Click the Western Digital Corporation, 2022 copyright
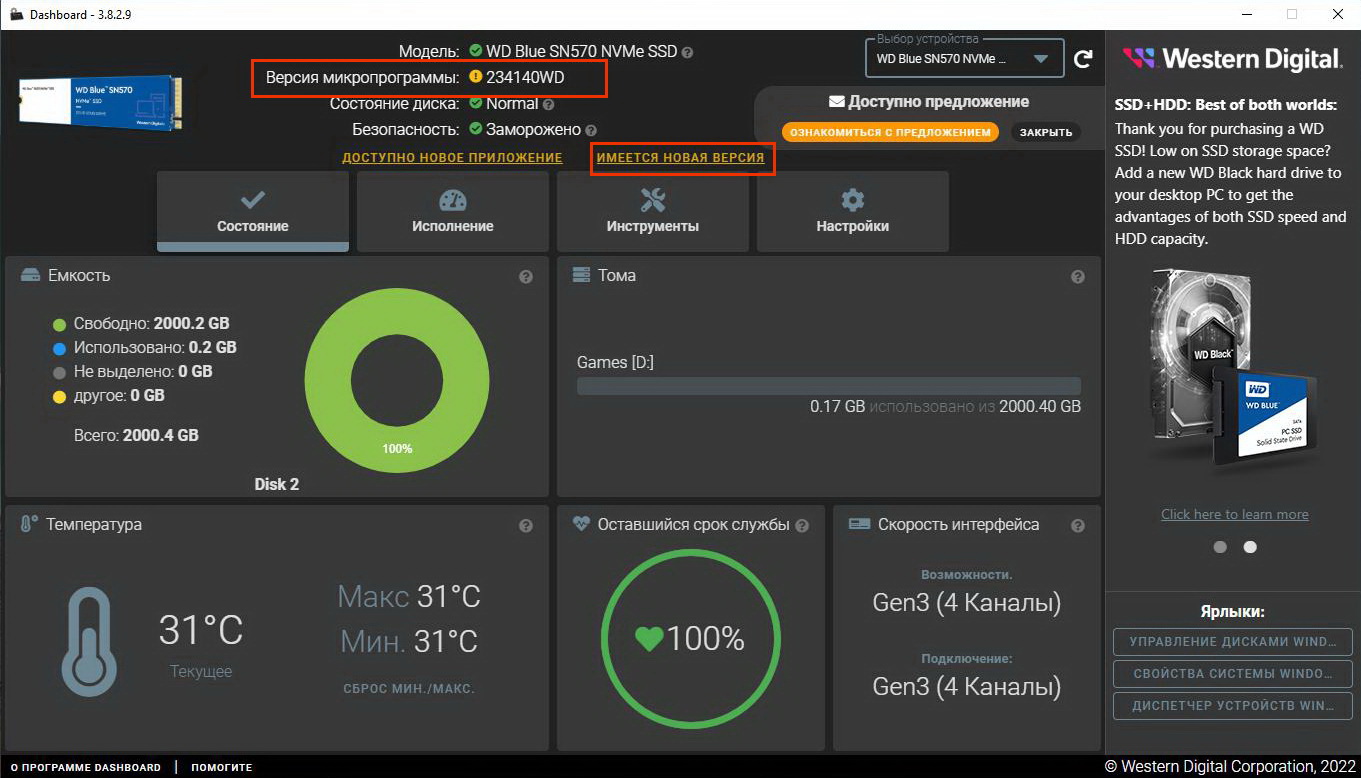This screenshot has height=778, width=1361. pyautogui.click(x=1229, y=766)
